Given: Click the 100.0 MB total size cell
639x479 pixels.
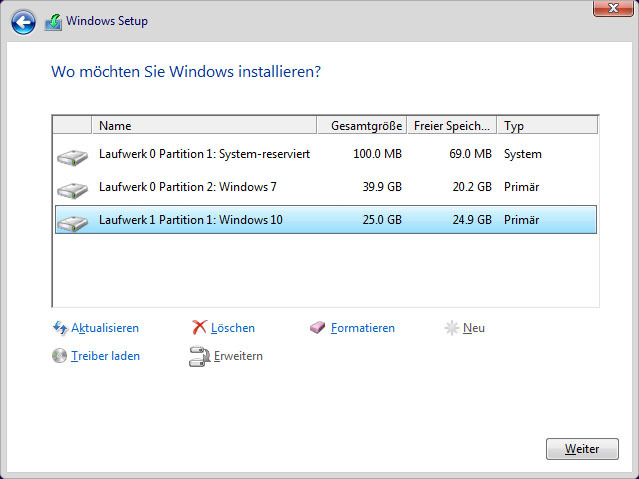Looking at the screenshot, I should [x=377, y=154].
